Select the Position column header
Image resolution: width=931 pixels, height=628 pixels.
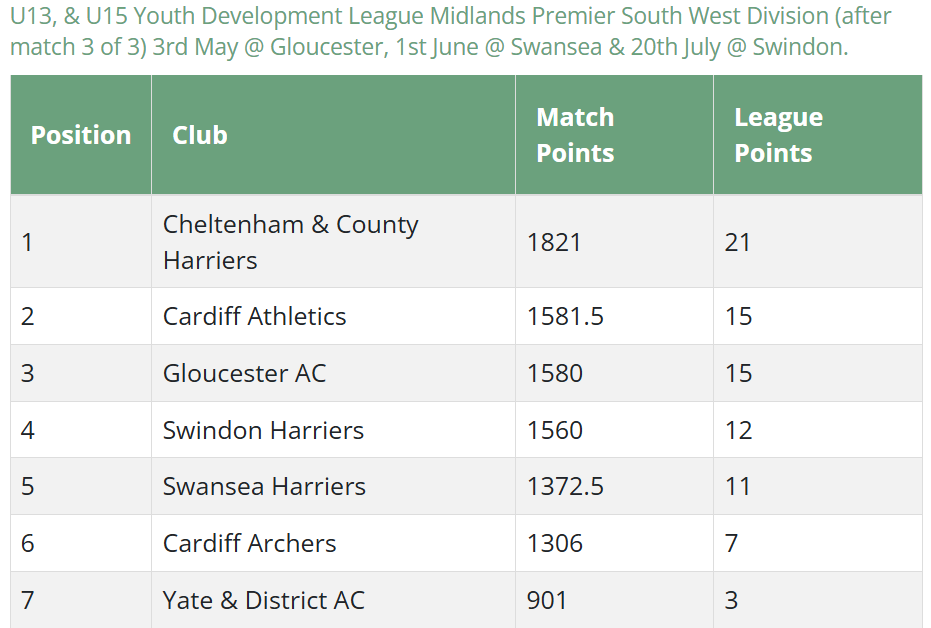[x=81, y=135]
